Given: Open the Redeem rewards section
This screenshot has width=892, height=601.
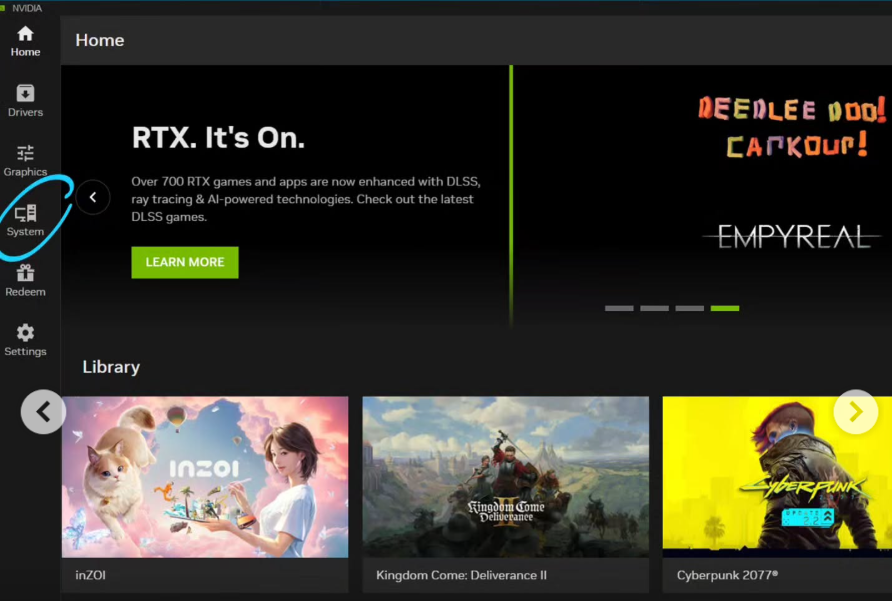Looking at the screenshot, I should click(x=25, y=281).
